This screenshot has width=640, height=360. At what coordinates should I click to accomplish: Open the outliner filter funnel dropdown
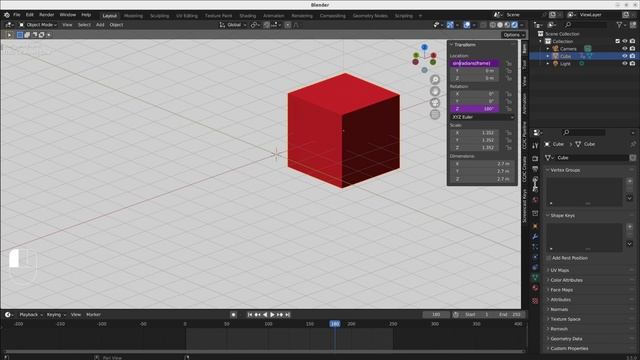pos(622,25)
